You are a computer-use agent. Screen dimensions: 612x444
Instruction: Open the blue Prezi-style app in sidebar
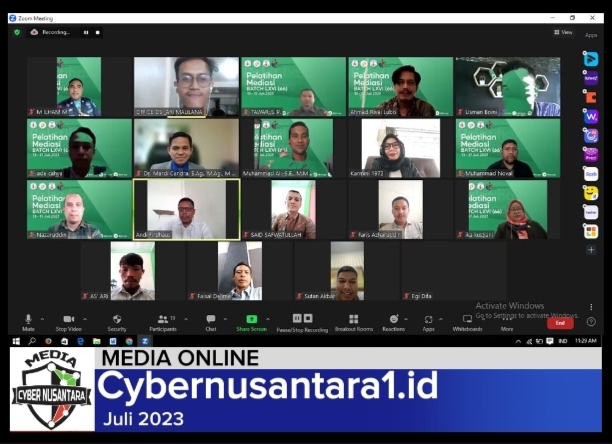tap(591, 59)
